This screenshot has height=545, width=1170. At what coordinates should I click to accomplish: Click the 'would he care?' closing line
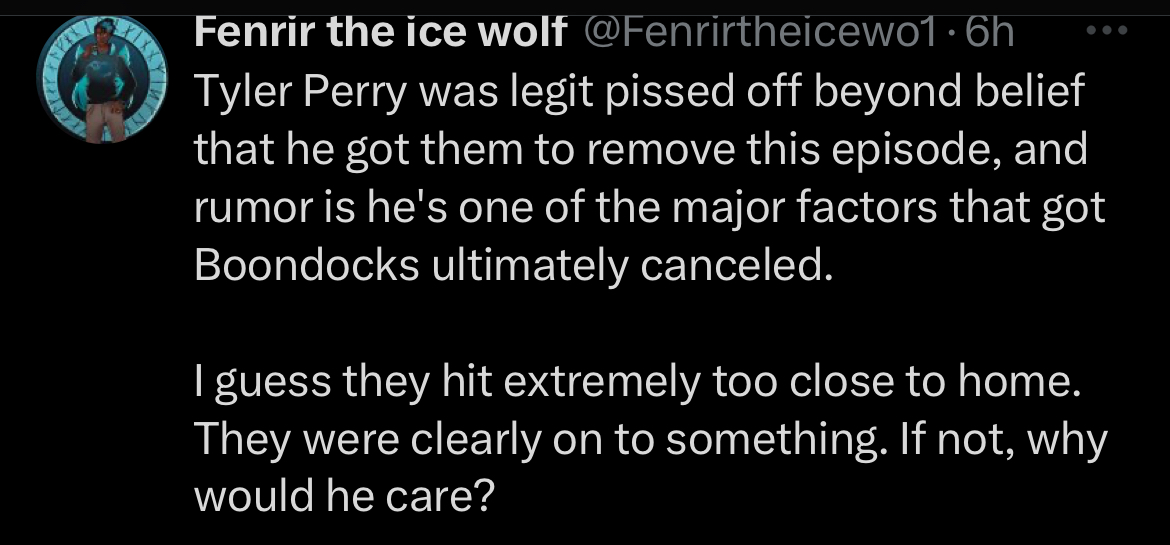coord(345,497)
